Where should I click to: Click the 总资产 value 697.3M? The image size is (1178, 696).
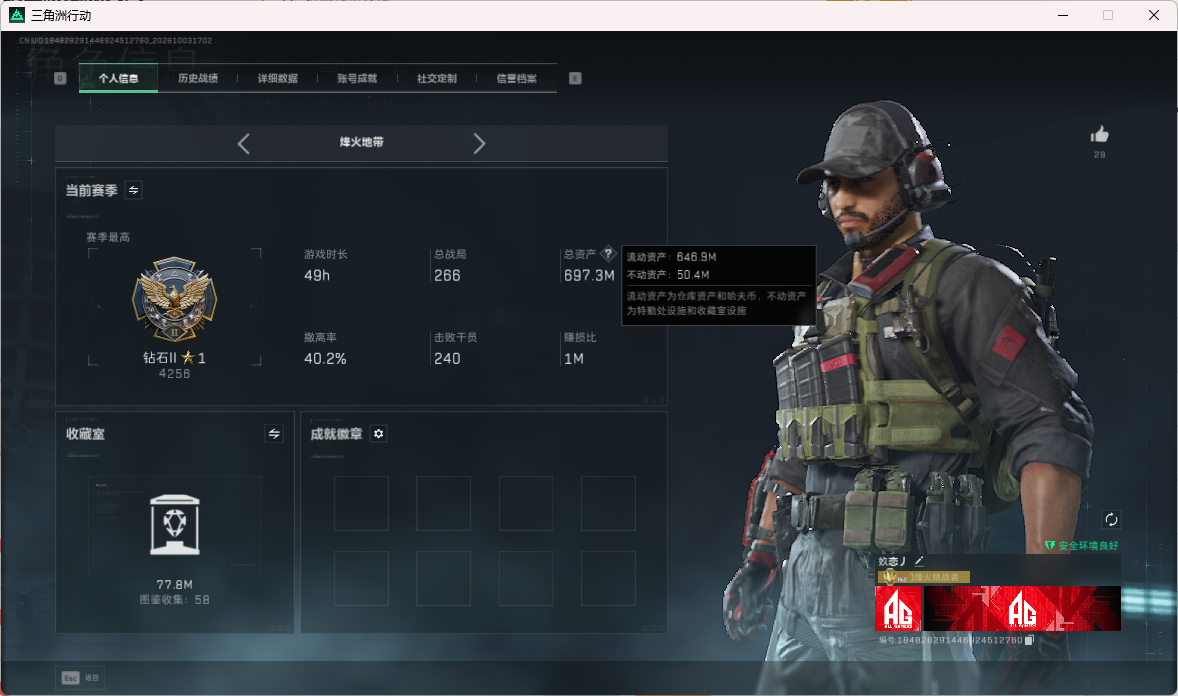coord(589,276)
